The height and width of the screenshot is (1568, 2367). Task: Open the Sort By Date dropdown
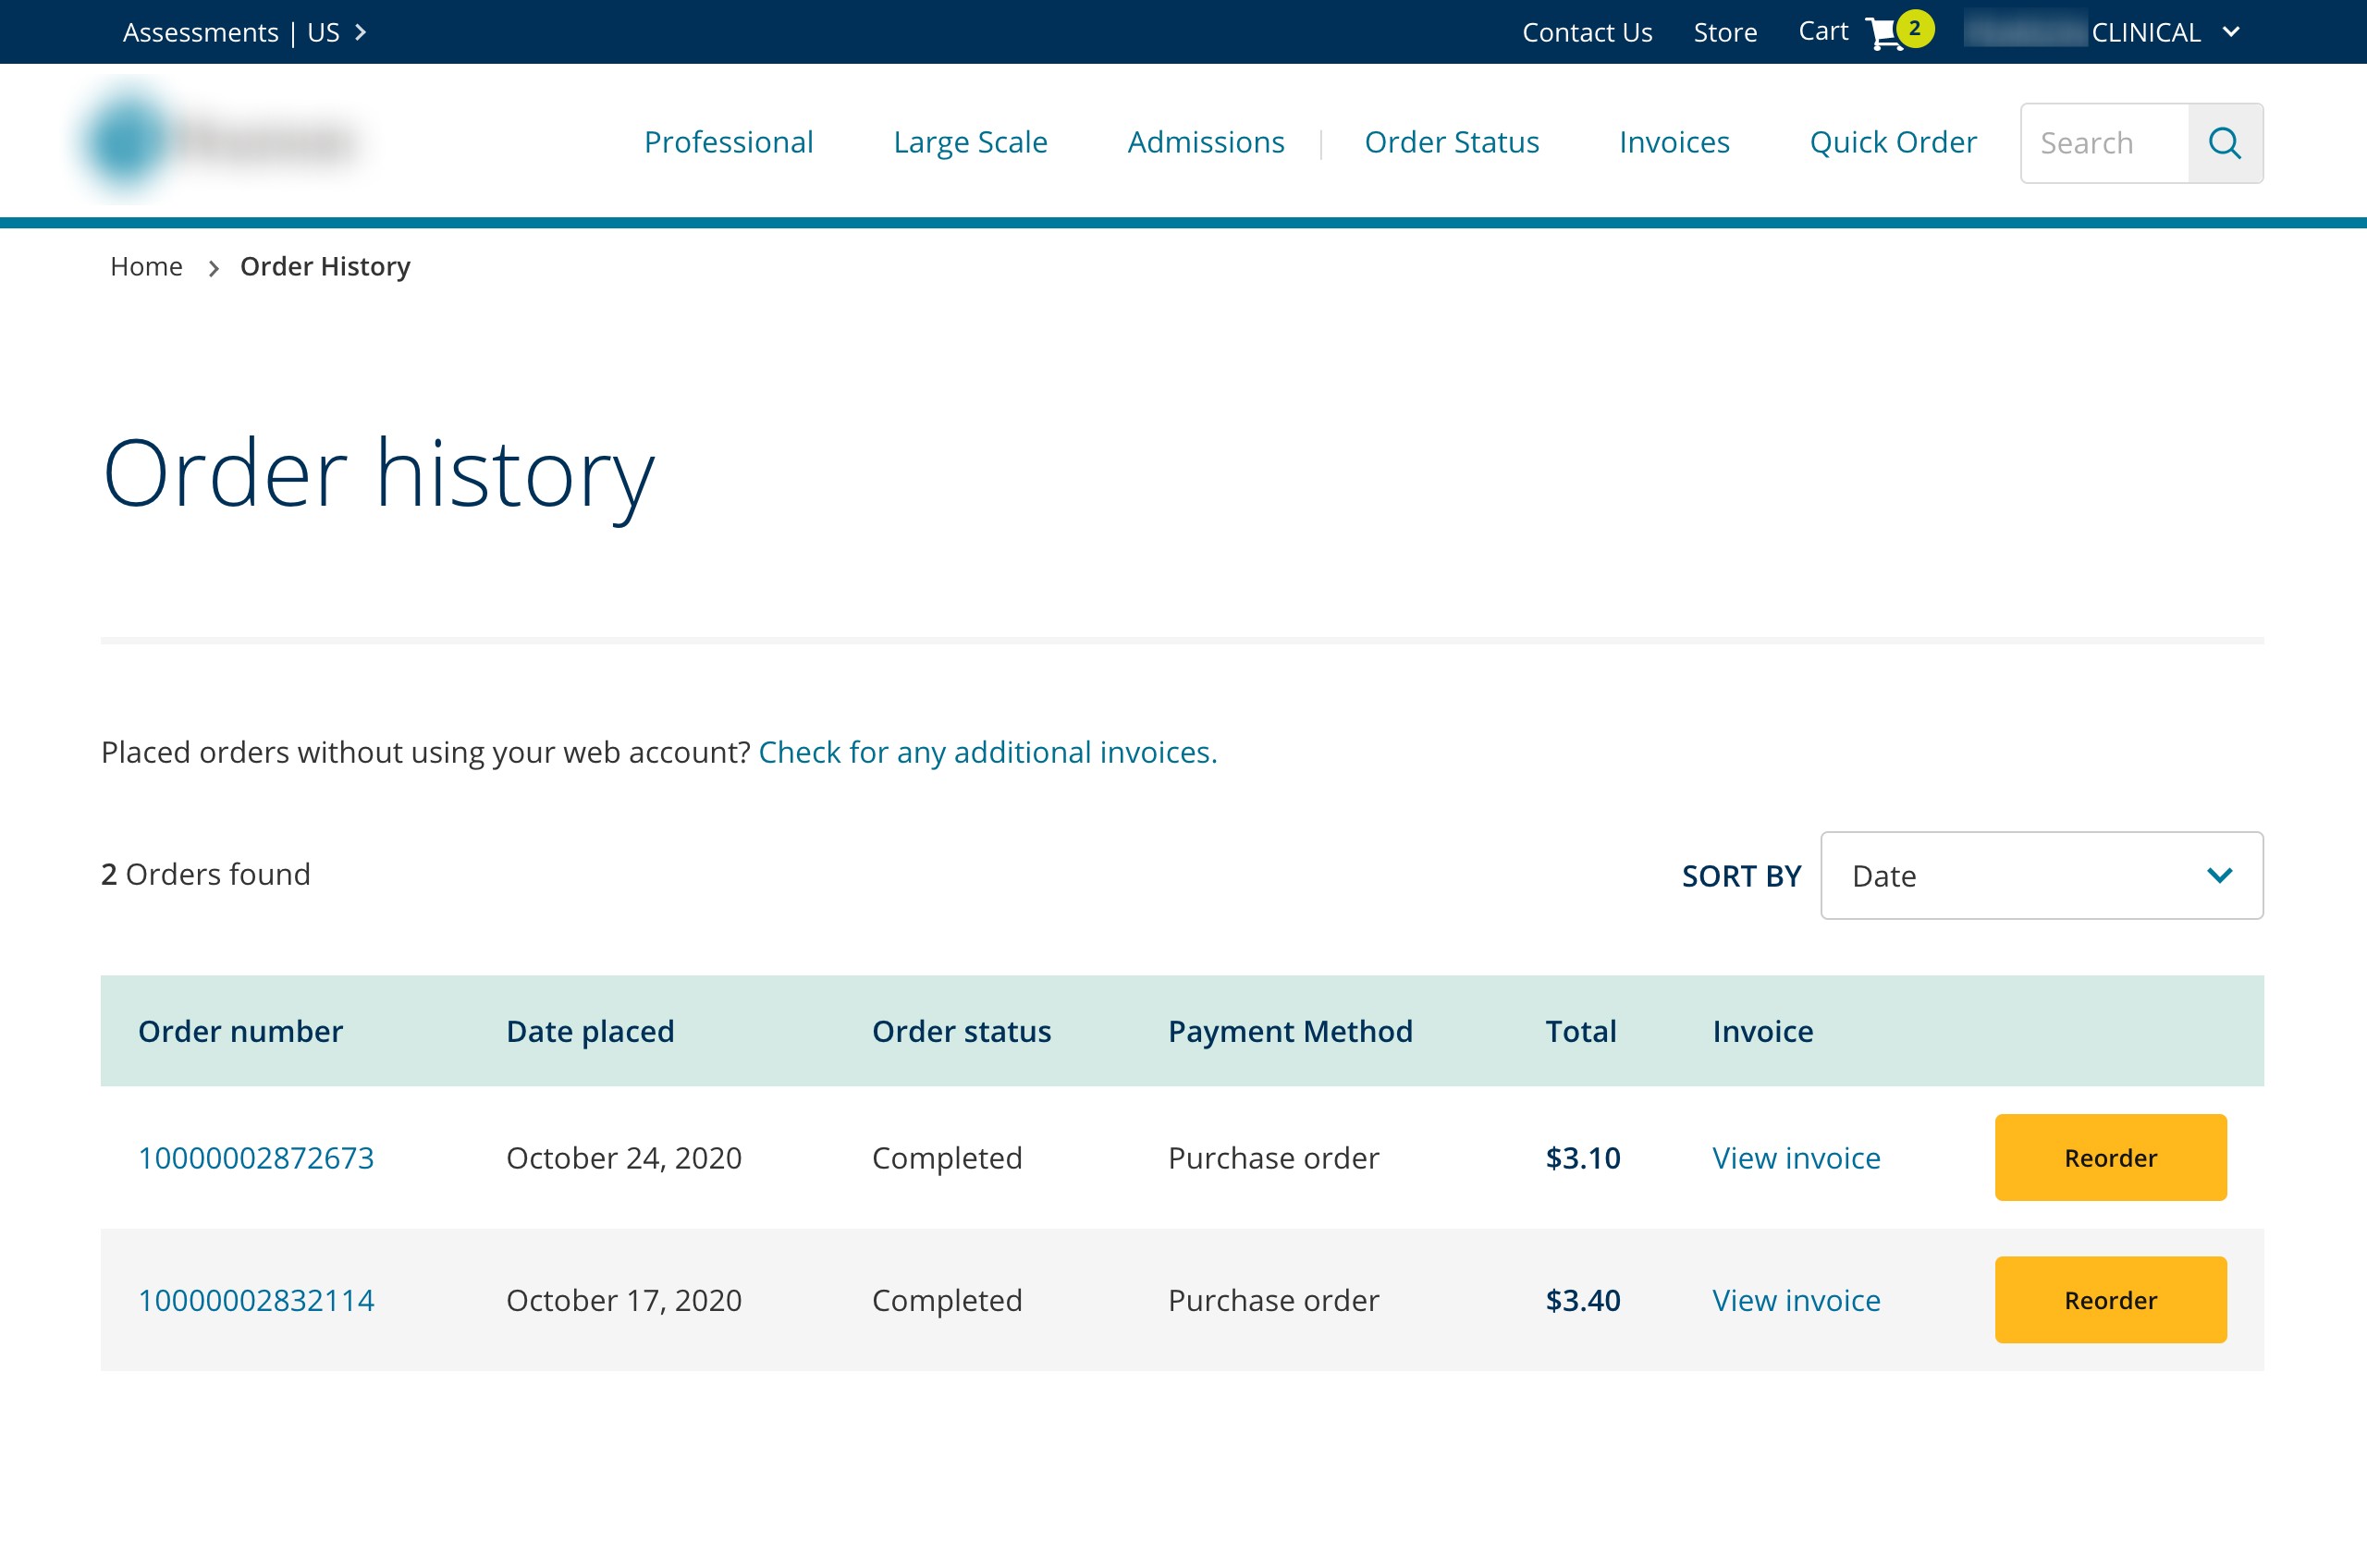point(2041,875)
